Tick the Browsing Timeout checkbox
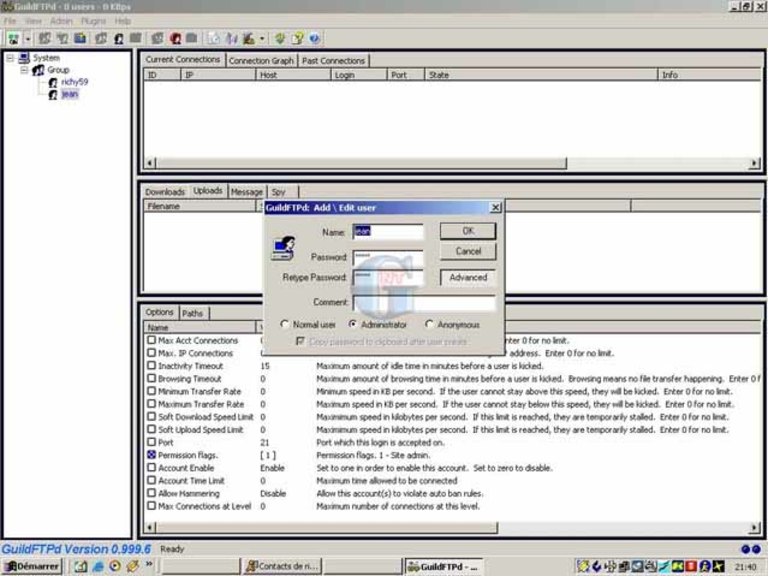This screenshot has height=576, width=768. click(152, 378)
